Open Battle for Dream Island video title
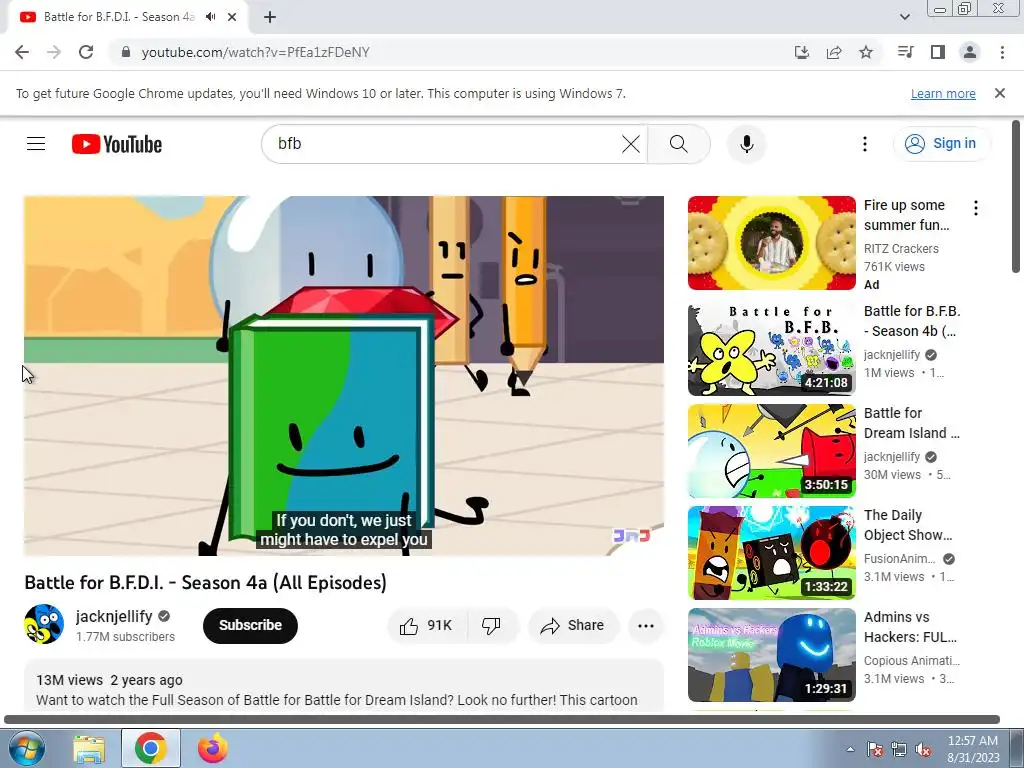The height and width of the screenshot is (768, 1024). point(912,423)
